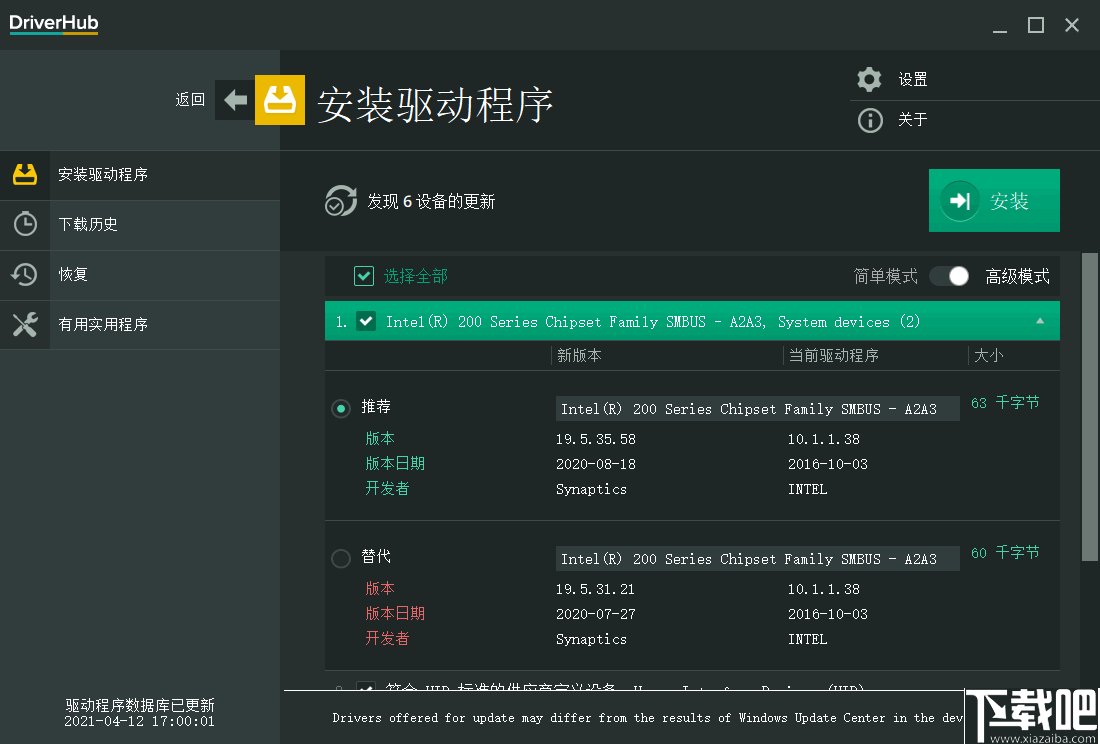The height and width of the screenshot is (744, 1100).
Task: Select the 下载历史 clock icon
Action: point(24,225)
